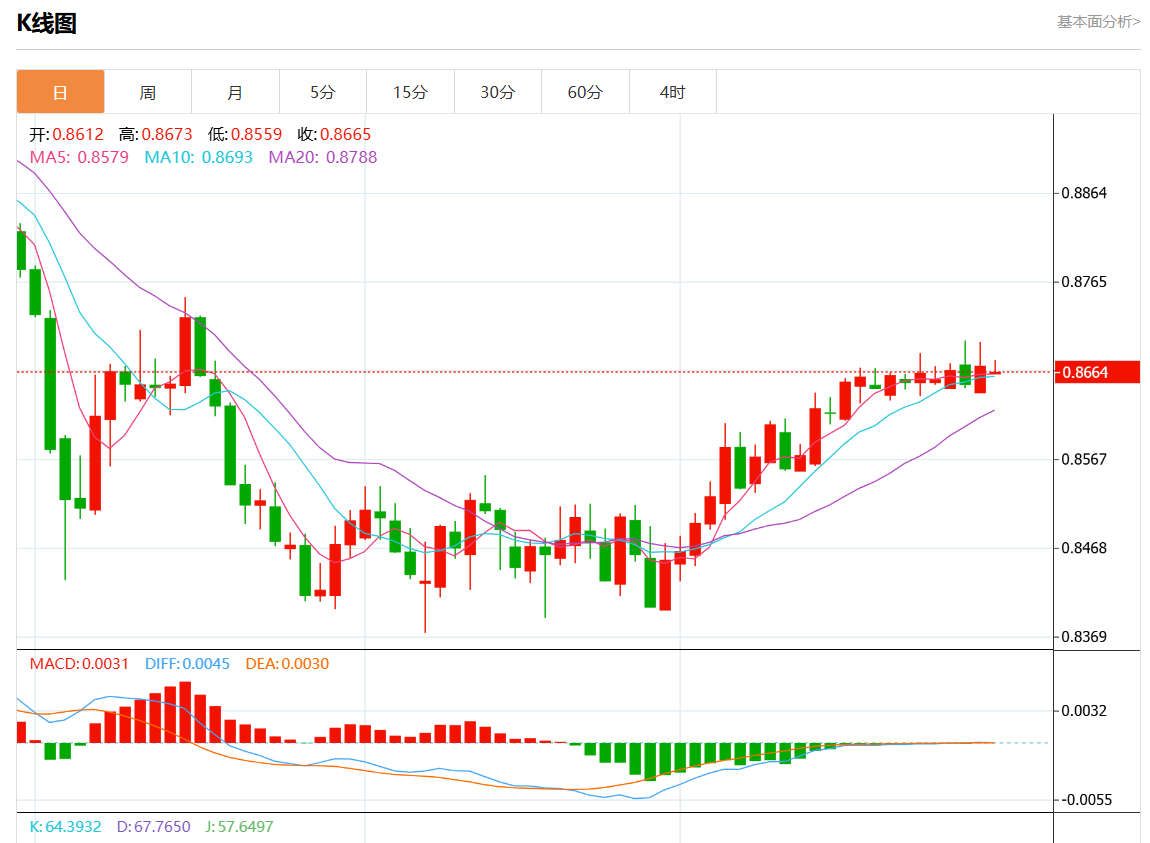Viewport: 1150px width, 843px height.
Task: Select the 15分 interval tab
Action: click(x=410, y=92)
